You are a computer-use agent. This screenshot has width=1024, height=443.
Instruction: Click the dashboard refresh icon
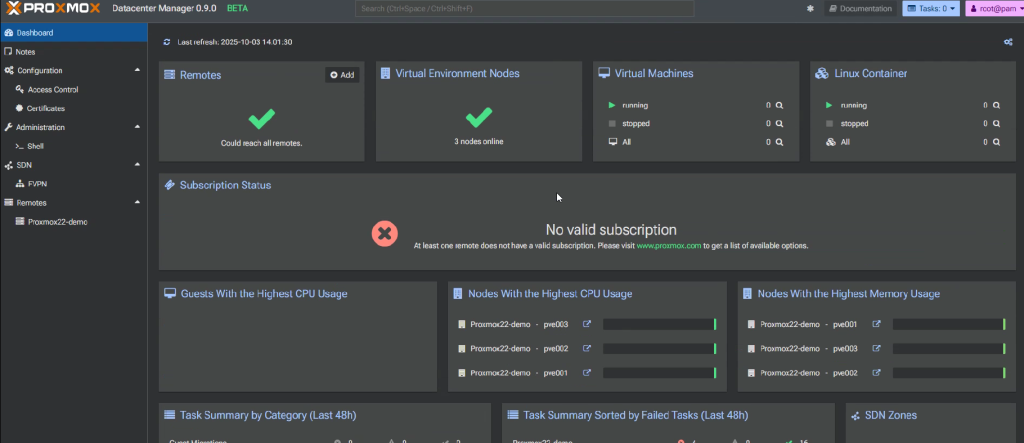click(x=167, y=42)
